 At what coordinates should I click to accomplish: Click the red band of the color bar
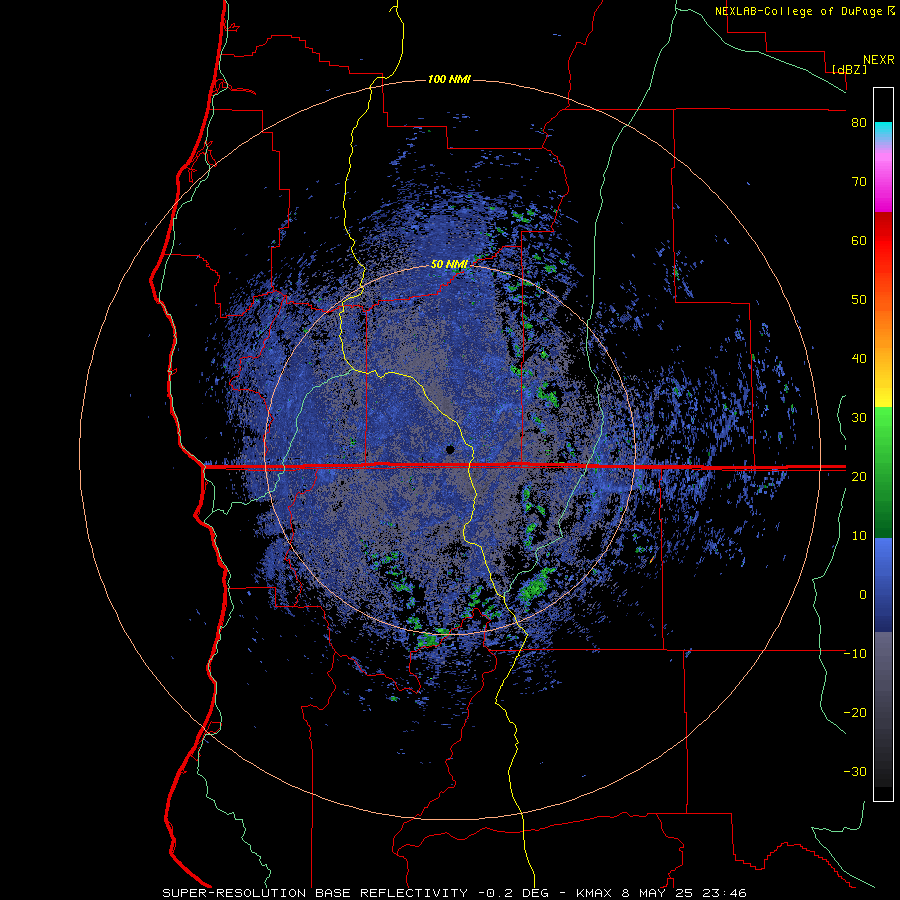click(x=883, y=241)
